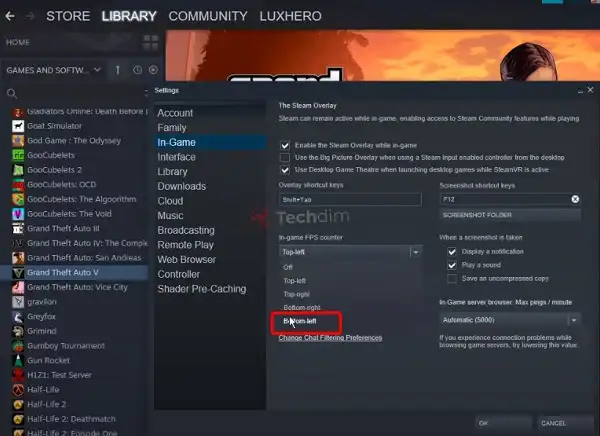This screenshot has width=600, height=436.
Task: Click the GooCubelets: The Void icon
Action: coord(18,214)
